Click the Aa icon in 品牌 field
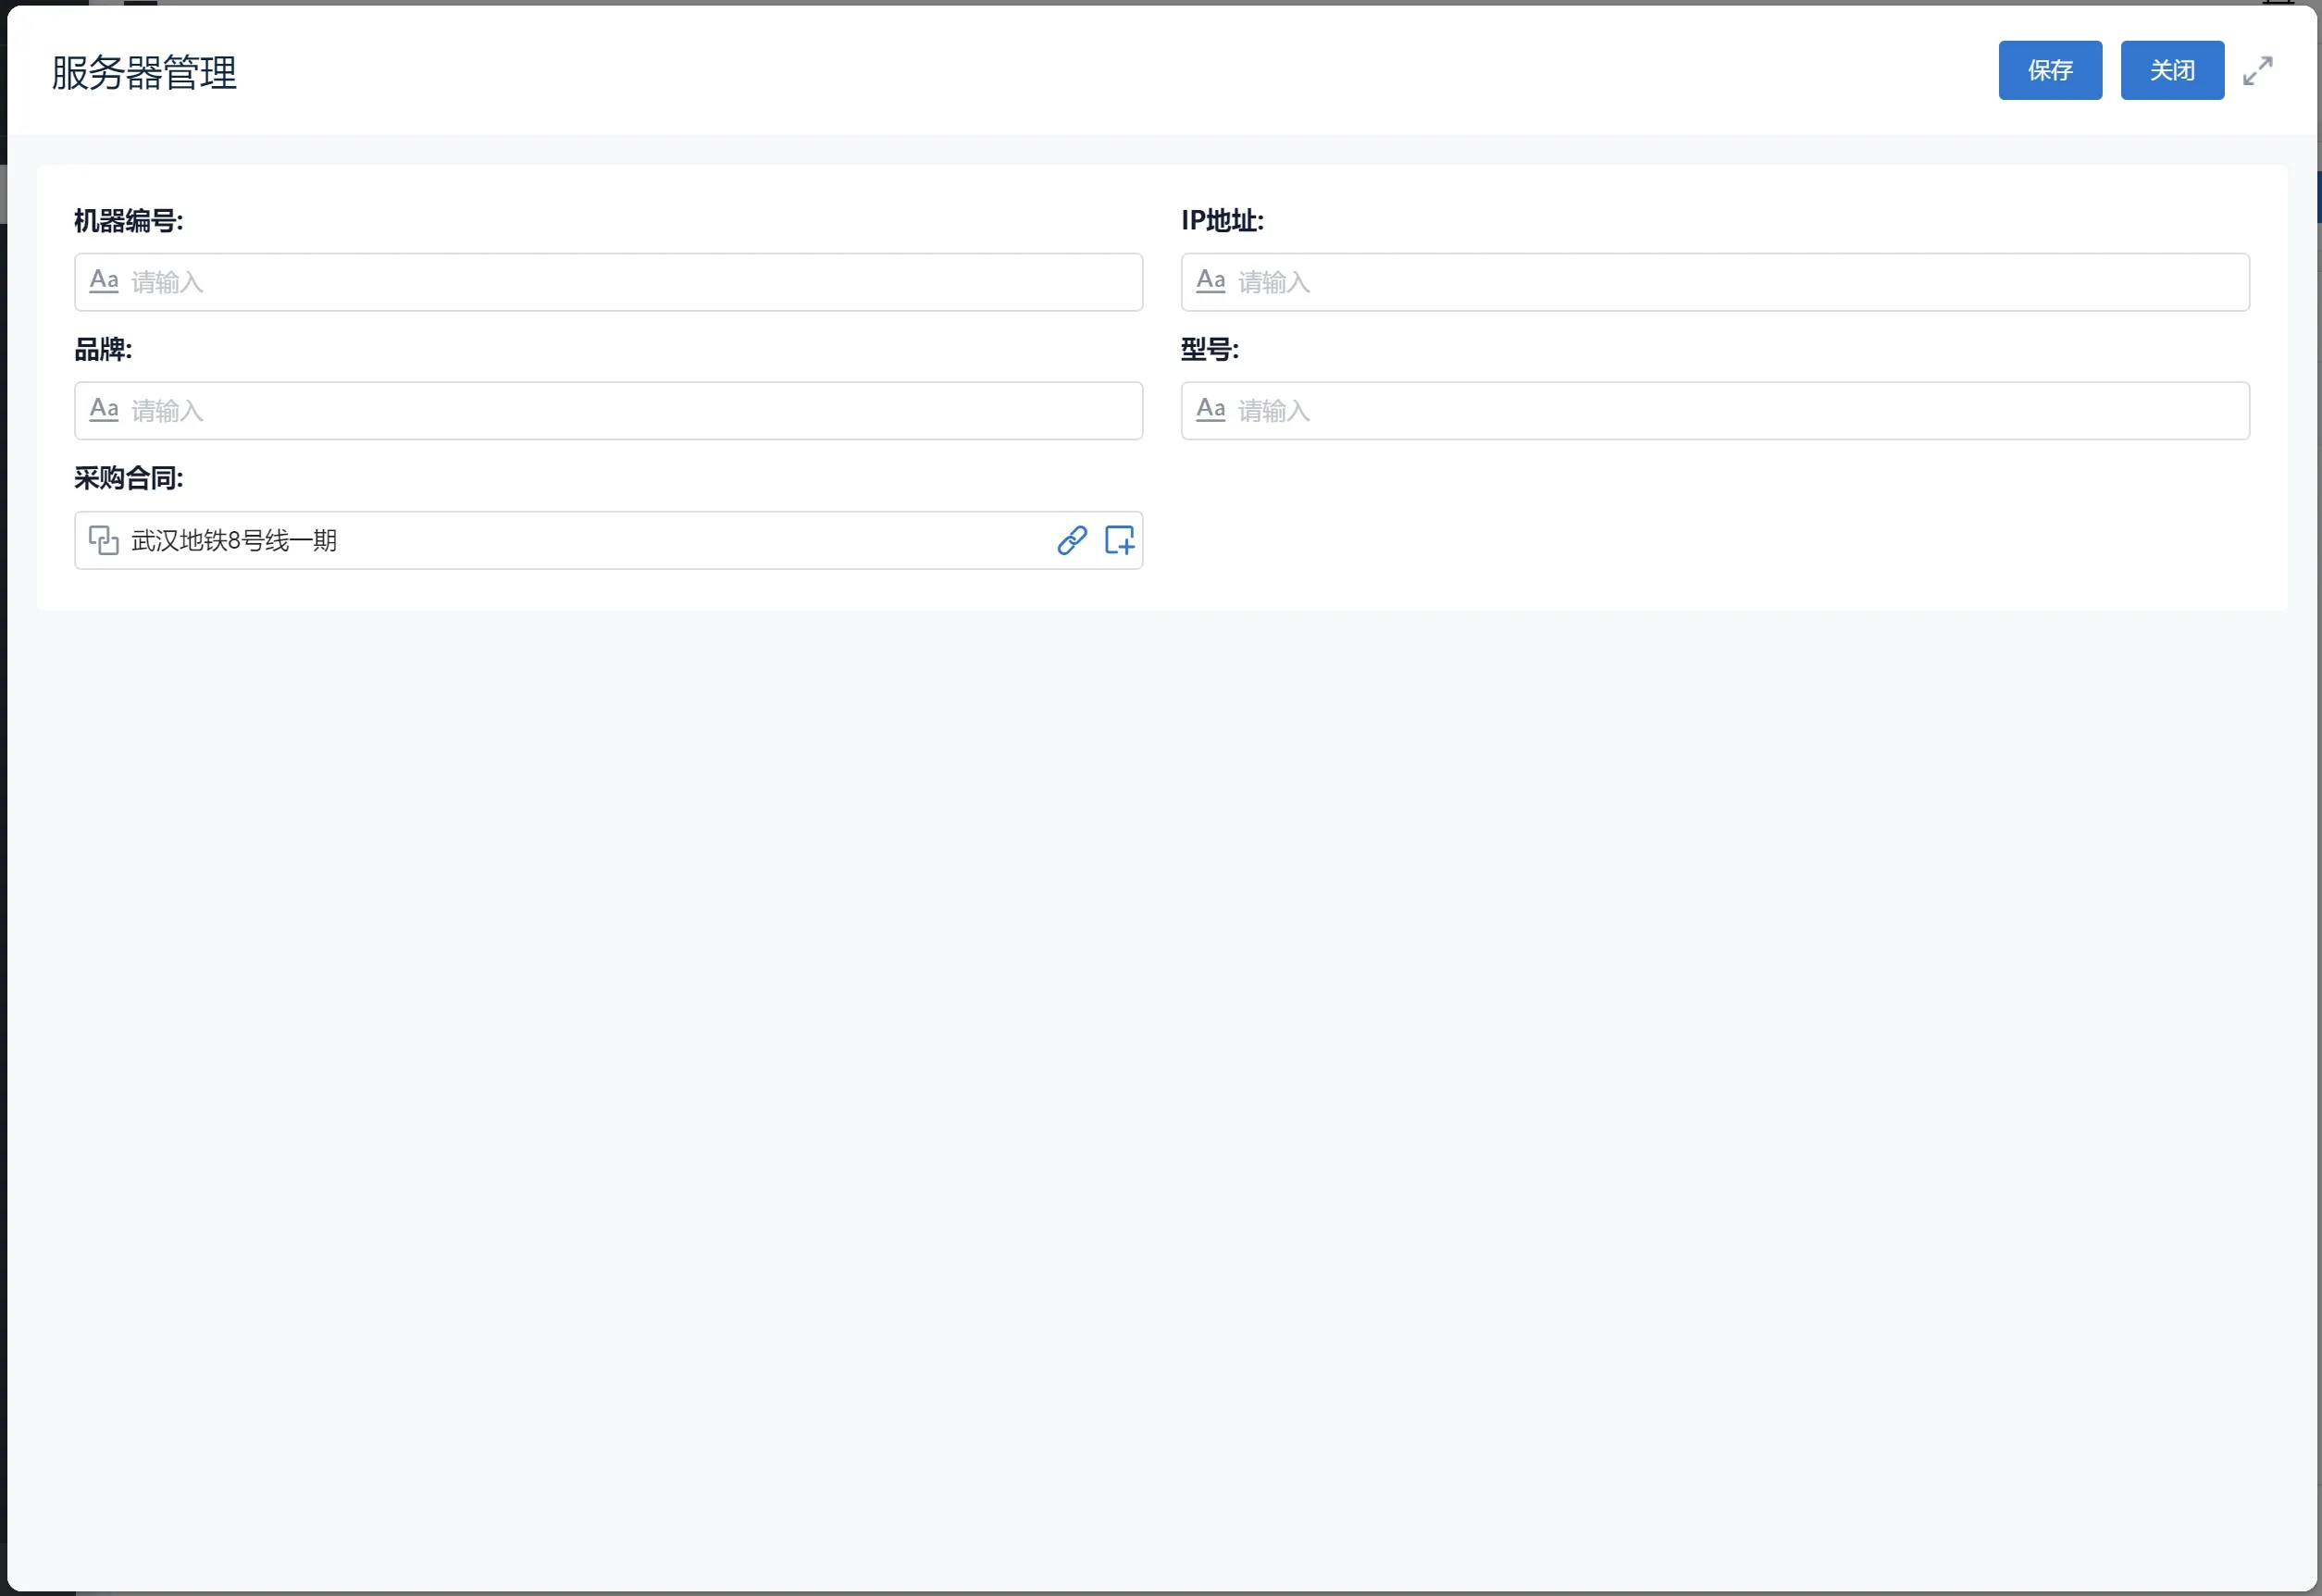Screen dimensions: 2322x1596 [104, 410]
